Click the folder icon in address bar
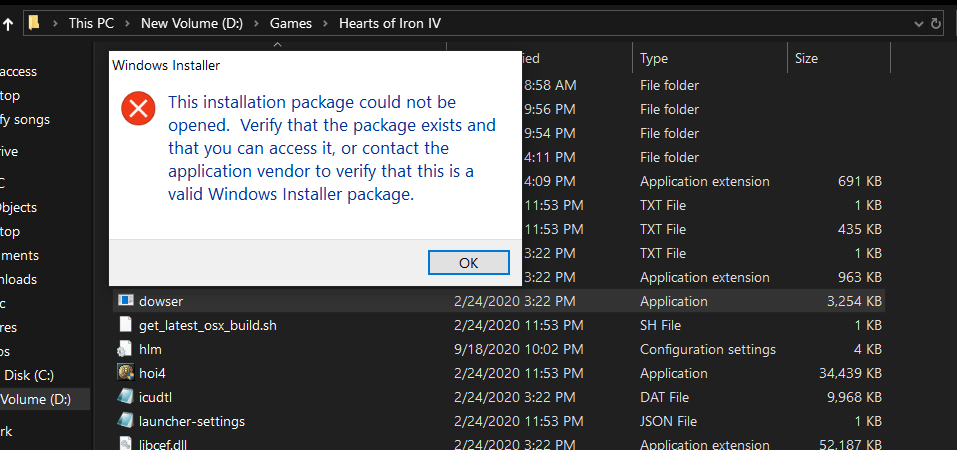 (x=34, y=23)
